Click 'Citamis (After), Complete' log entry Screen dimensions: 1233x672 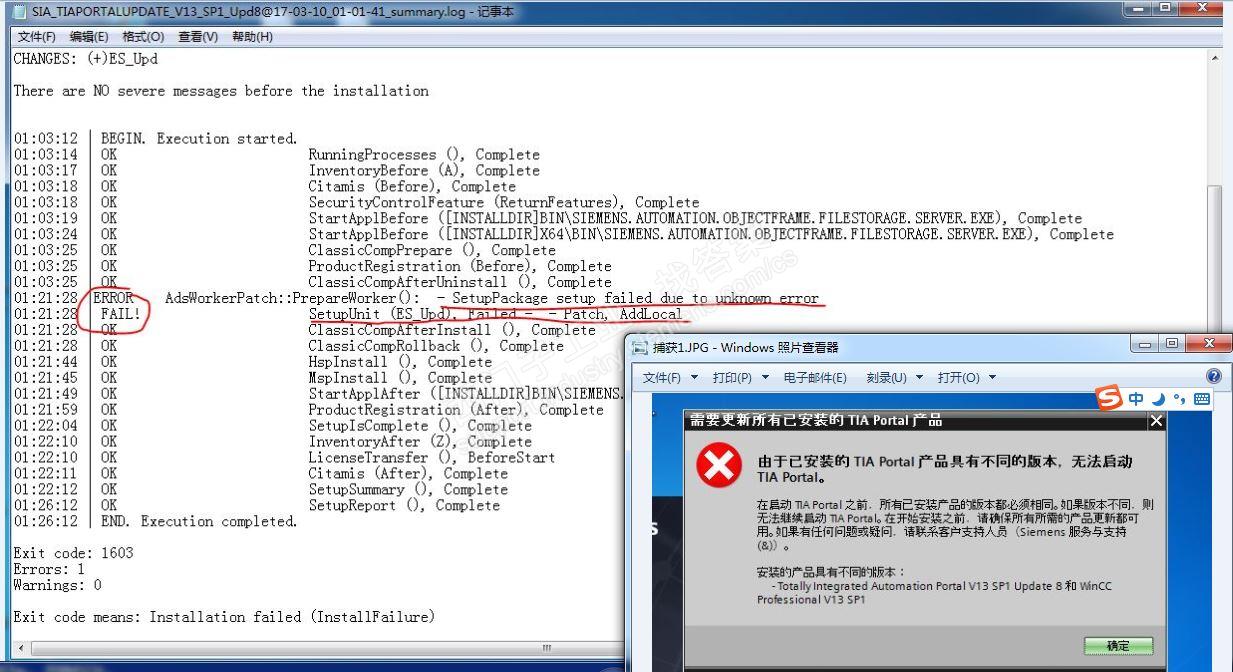[408, 474]
